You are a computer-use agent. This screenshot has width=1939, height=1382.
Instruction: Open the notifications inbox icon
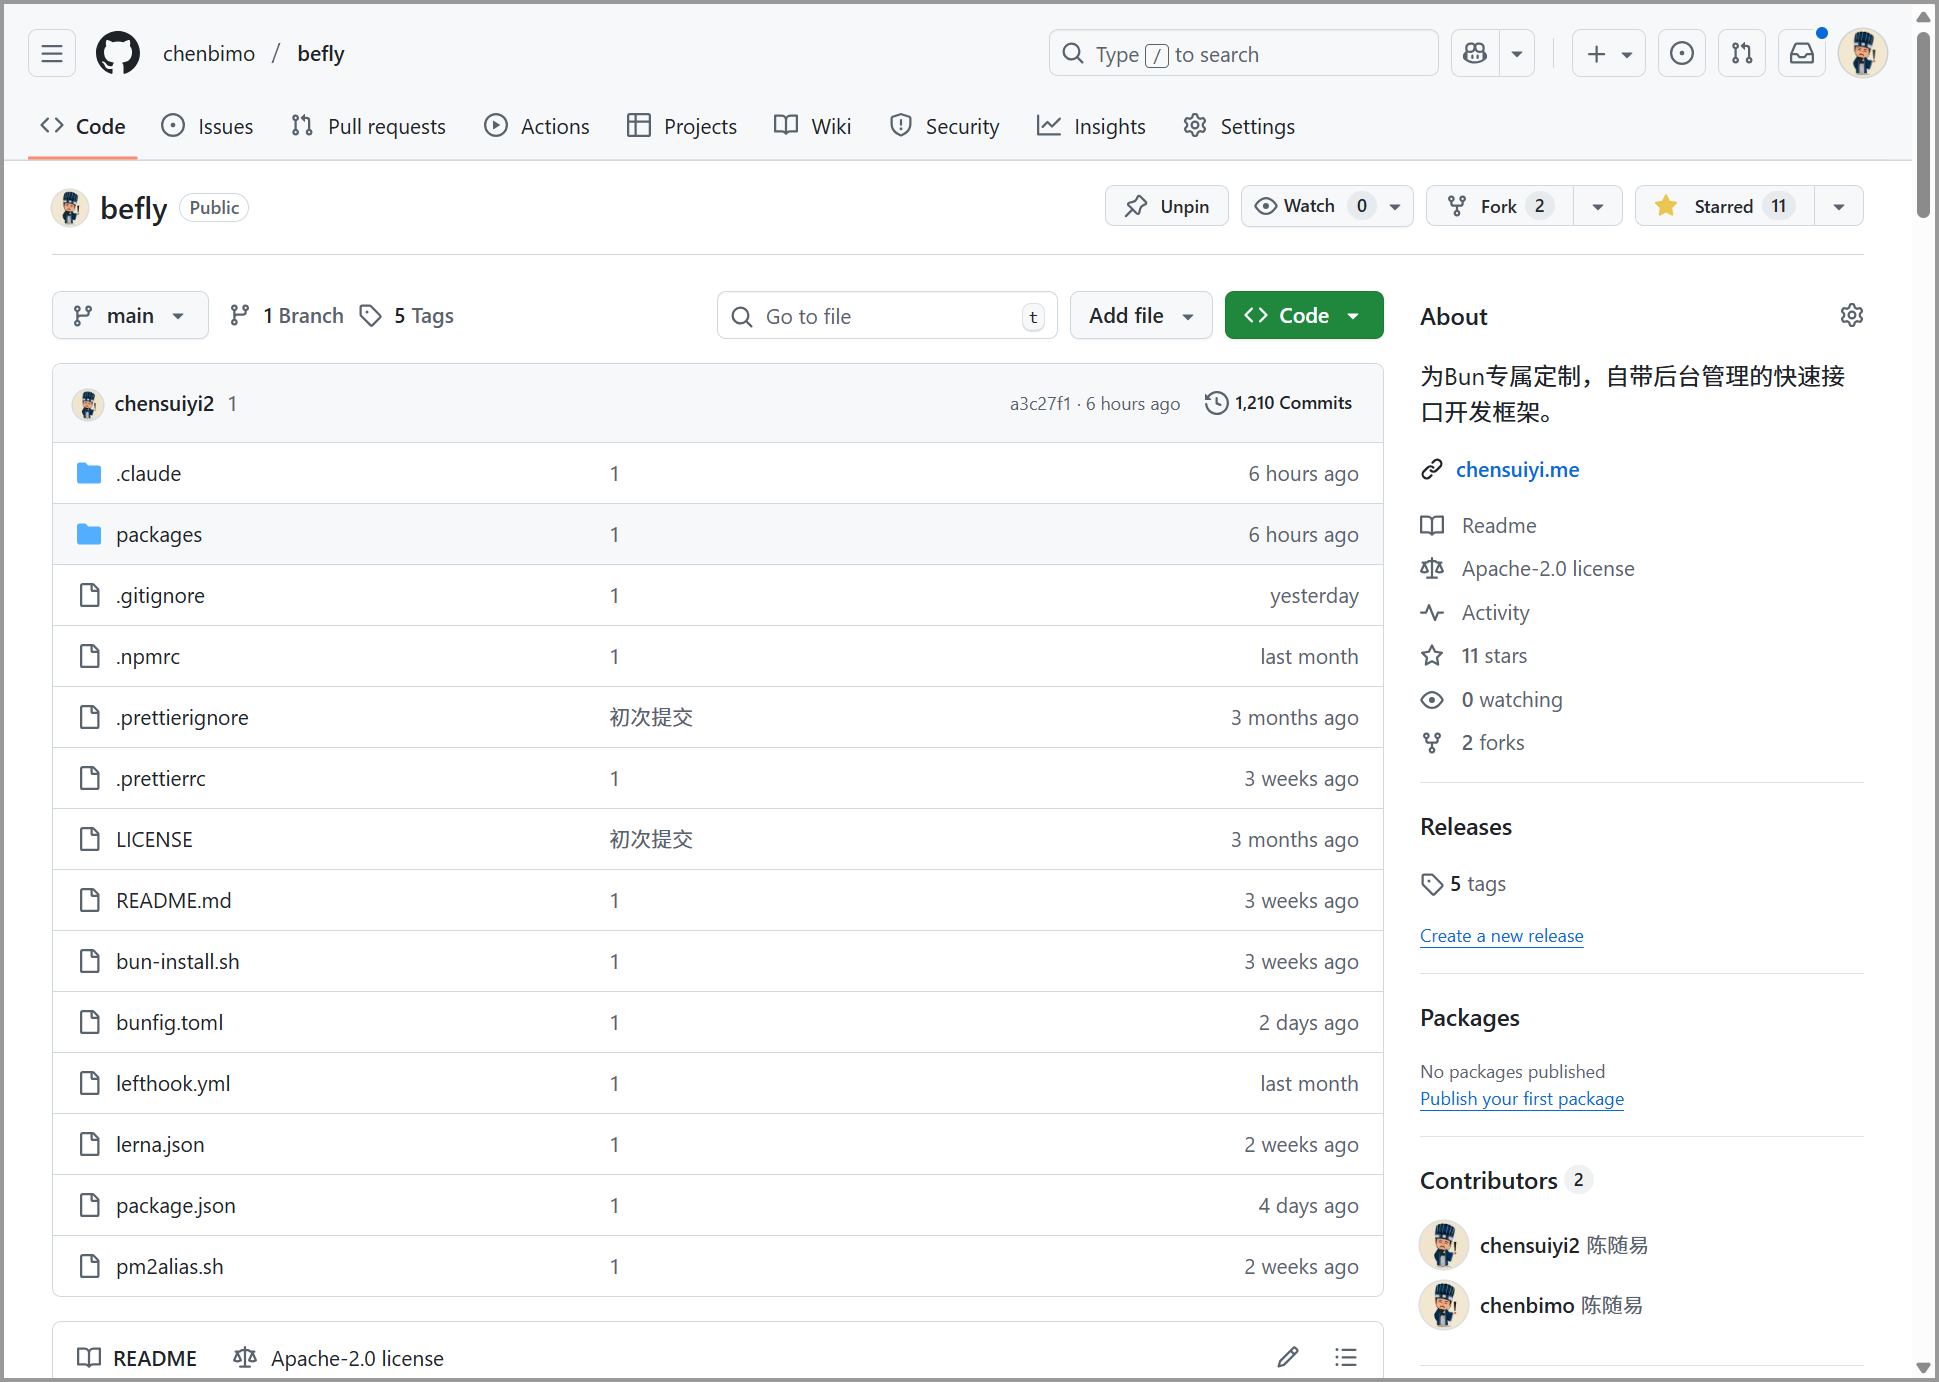1801,54
